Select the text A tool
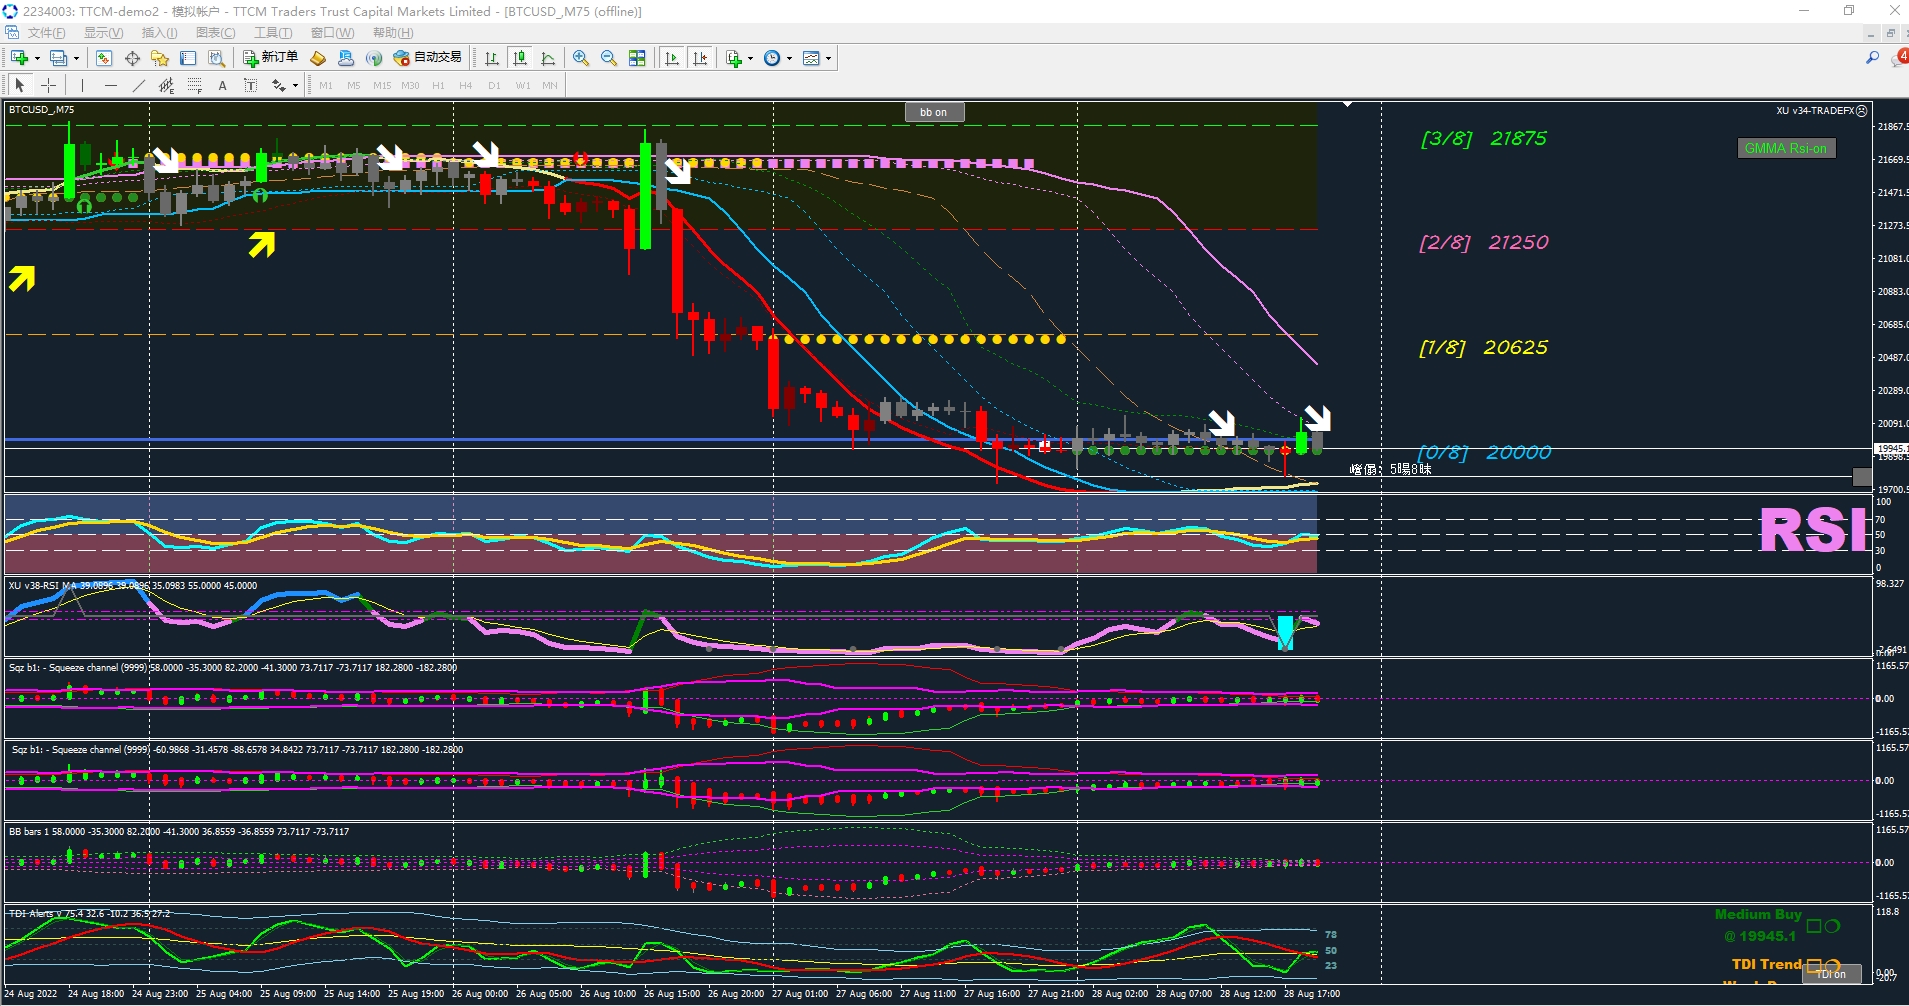Screen dimensions: 1909x1006 tap(222, 85)
